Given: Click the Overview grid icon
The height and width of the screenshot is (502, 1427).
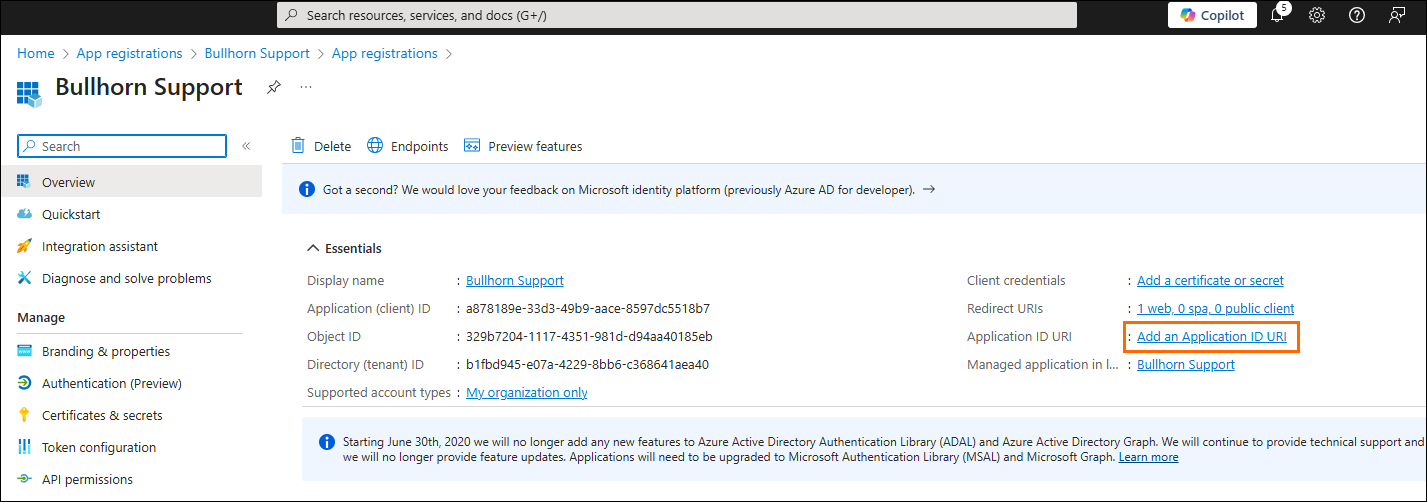Looking at the screenshot, I should click(x=25, y=182).
